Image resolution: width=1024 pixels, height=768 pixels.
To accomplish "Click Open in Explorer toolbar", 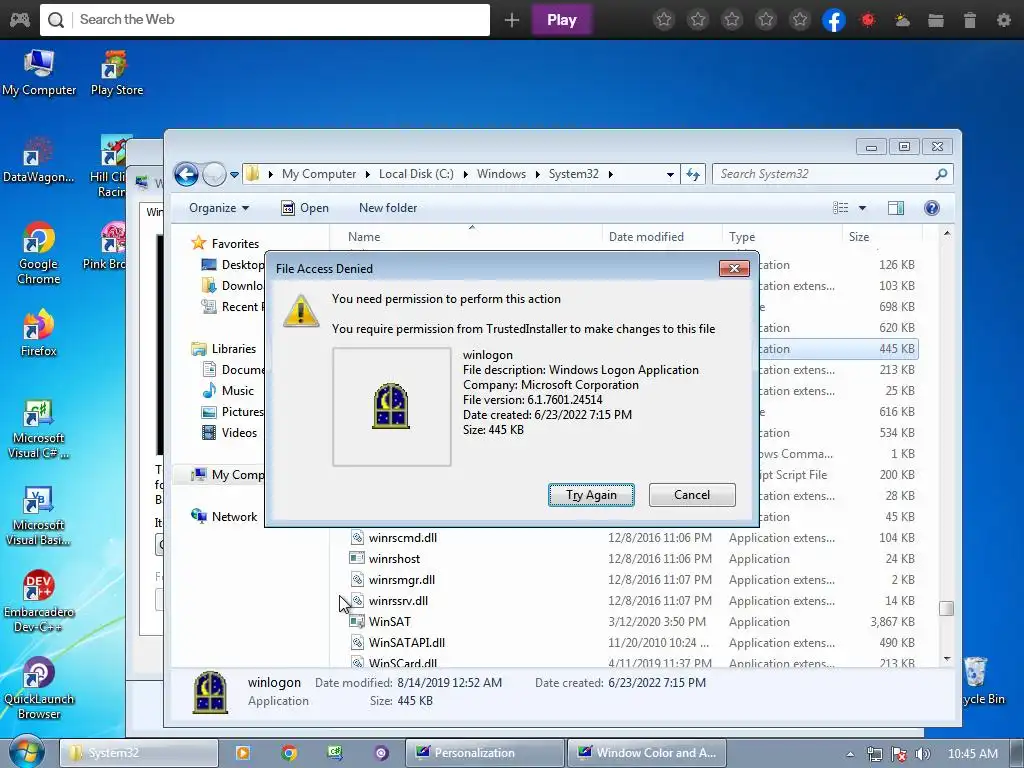I will coord(305,208).
